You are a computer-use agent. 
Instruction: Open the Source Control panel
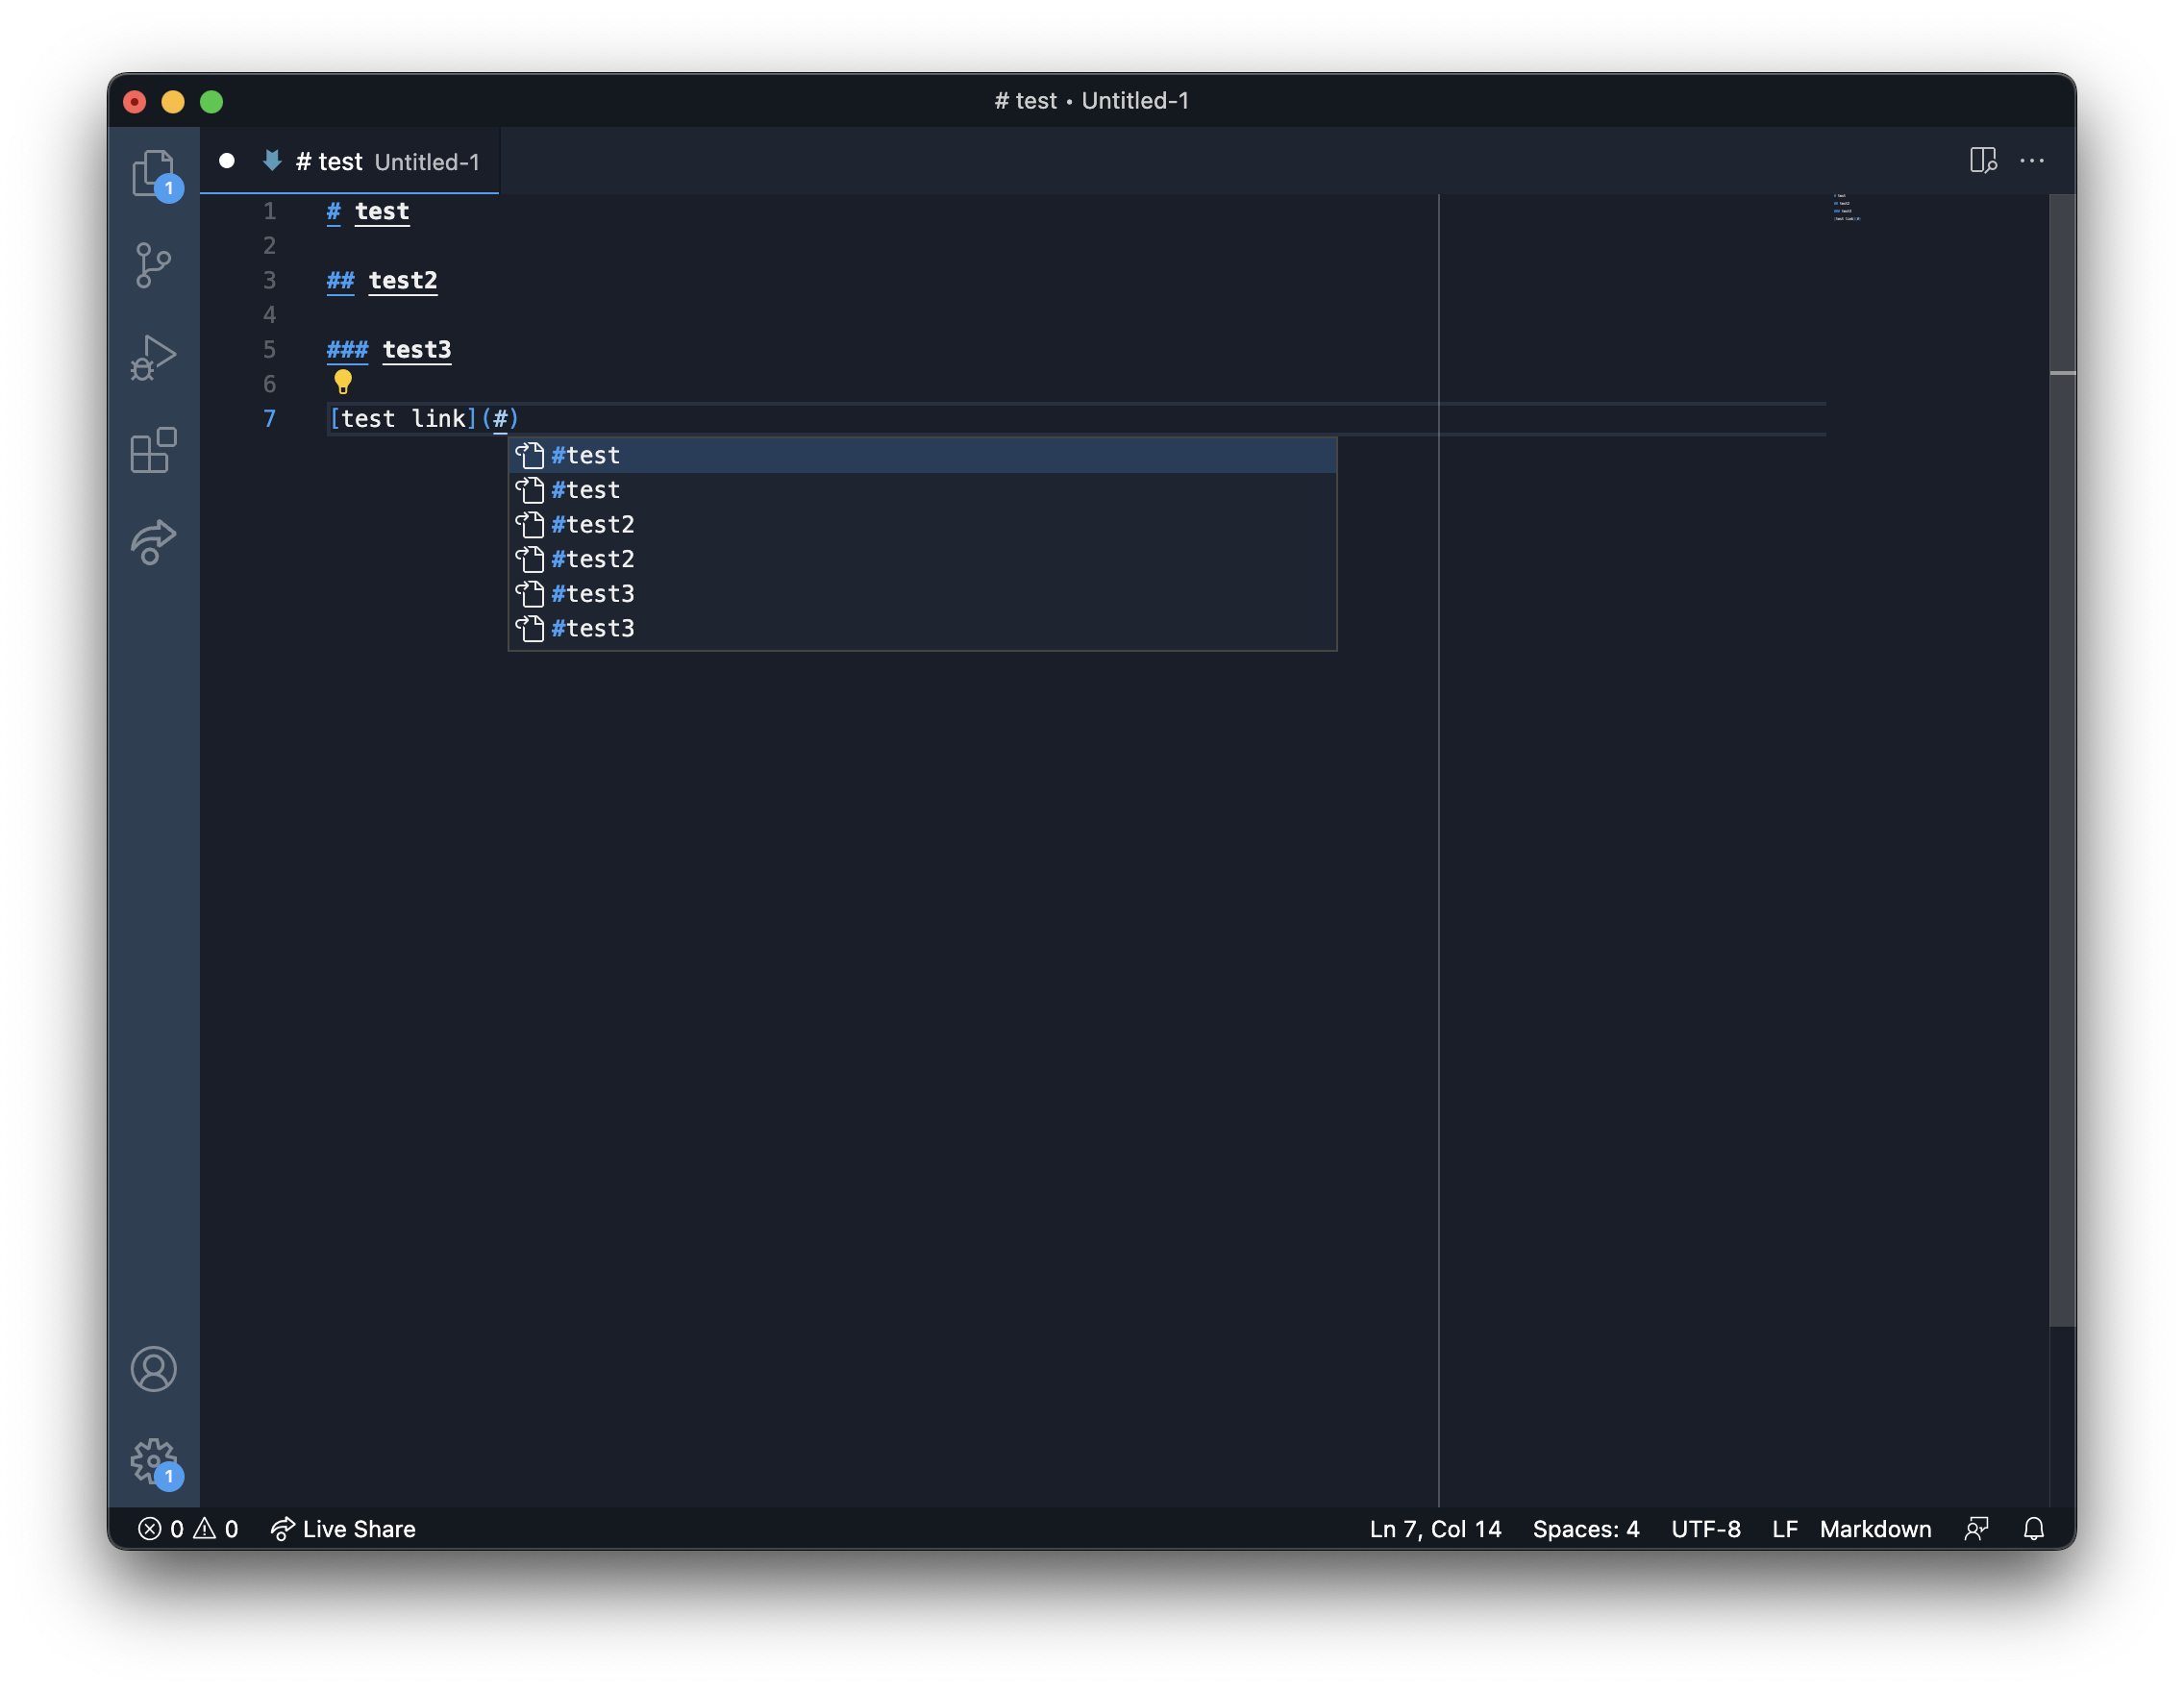point(154,263)
